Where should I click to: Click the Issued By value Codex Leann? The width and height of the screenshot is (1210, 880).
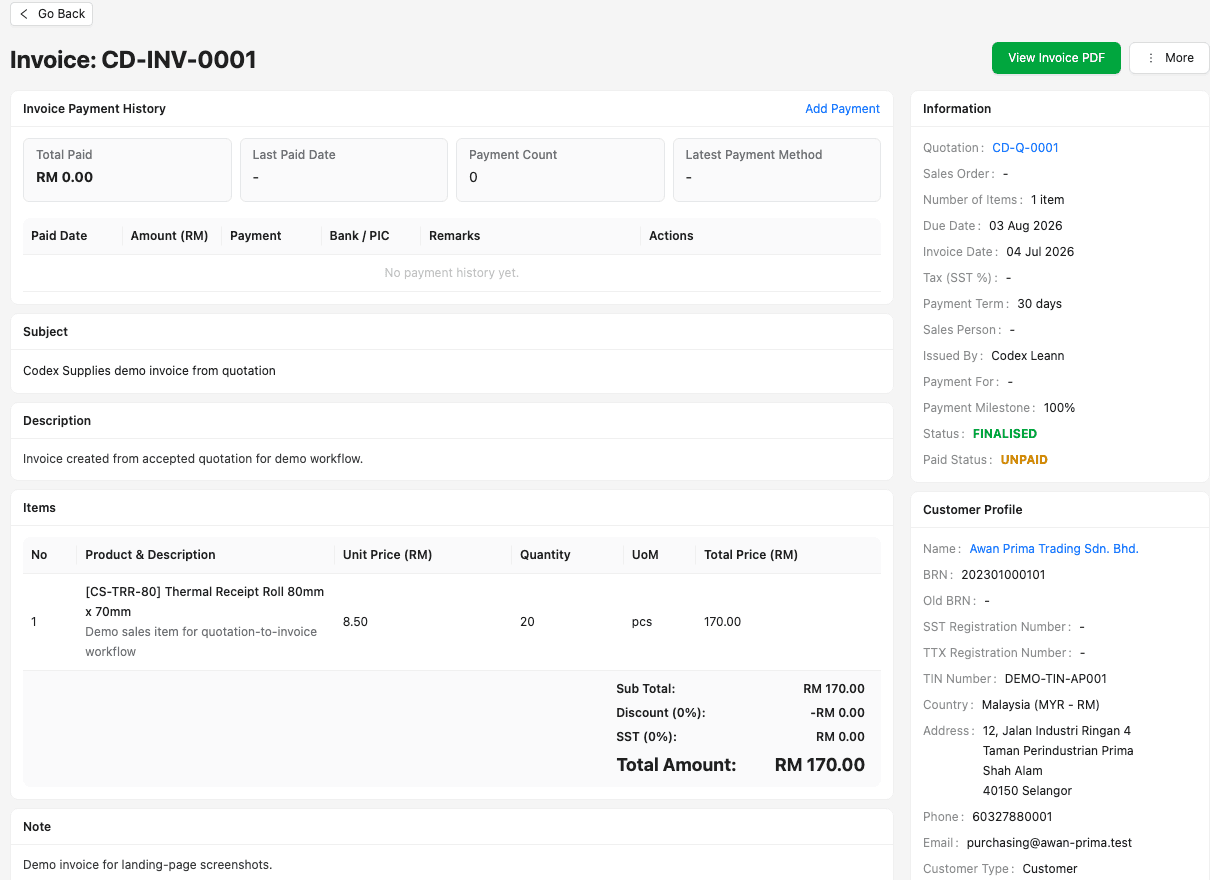pos(1028,356)
